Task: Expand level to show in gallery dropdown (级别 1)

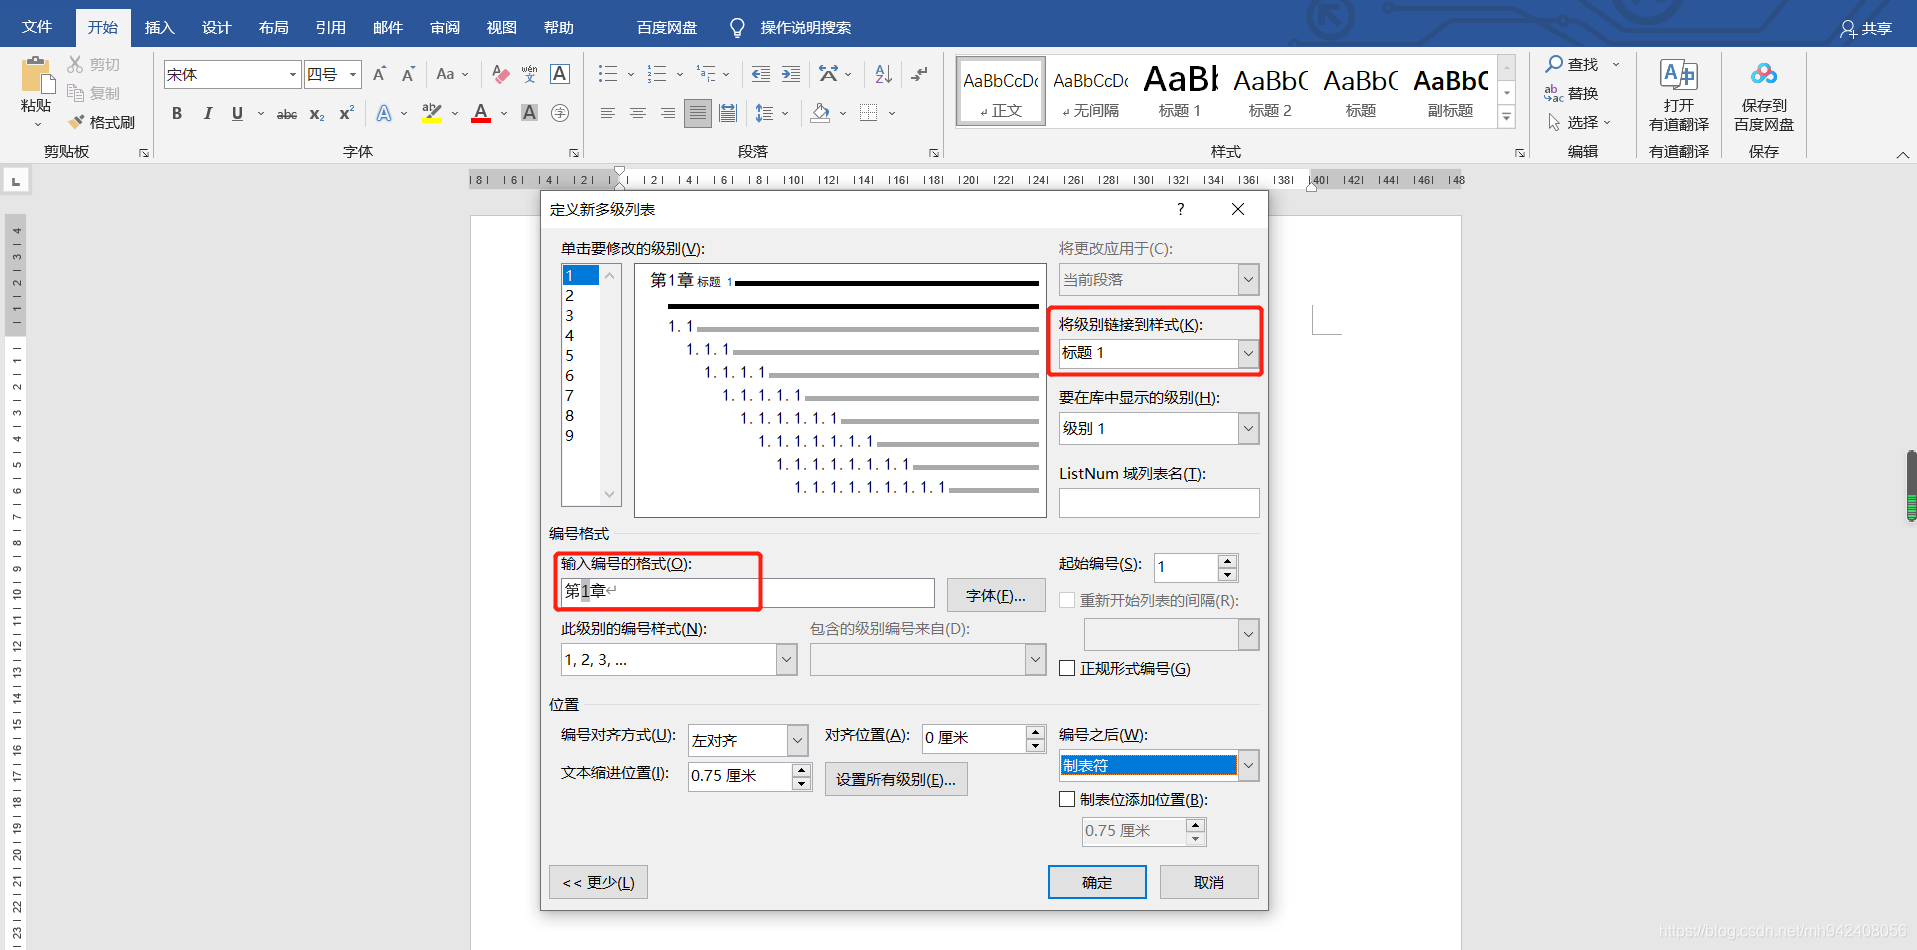Action: click(1248, 428)
